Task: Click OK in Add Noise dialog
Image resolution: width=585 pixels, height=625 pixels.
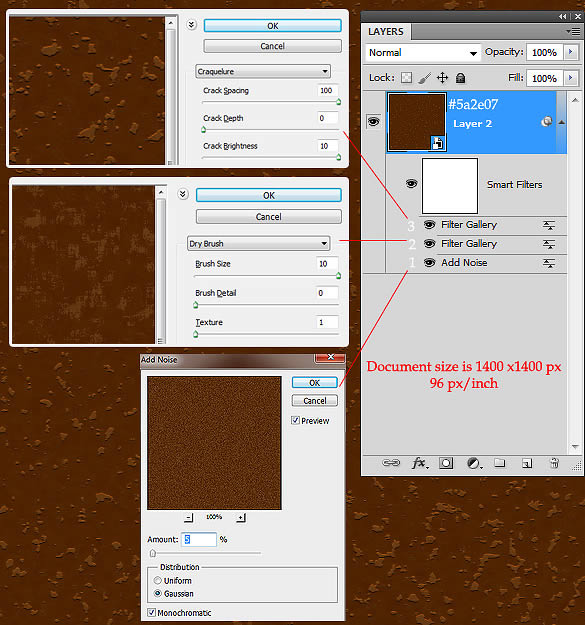Action: 315,383
